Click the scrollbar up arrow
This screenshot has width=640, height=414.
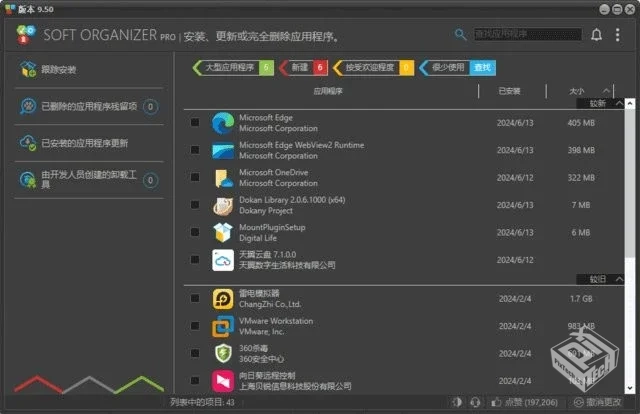point(630,104)
